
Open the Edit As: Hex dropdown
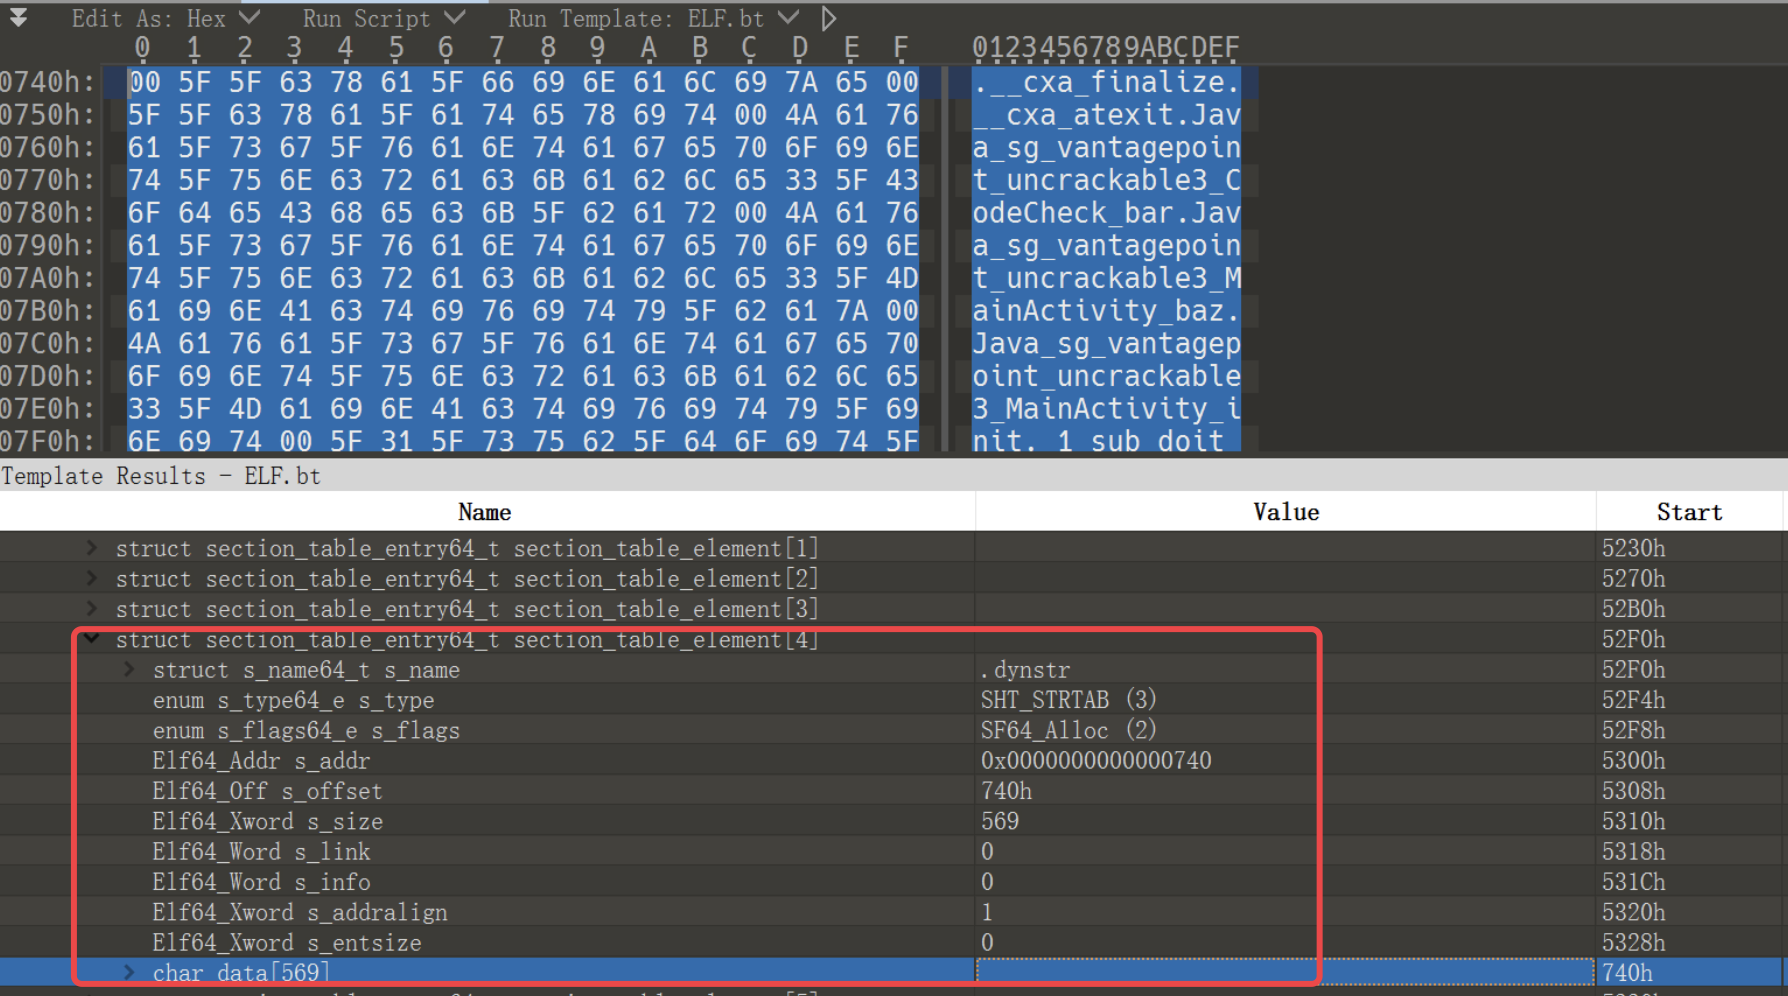(x=166, y=18)
